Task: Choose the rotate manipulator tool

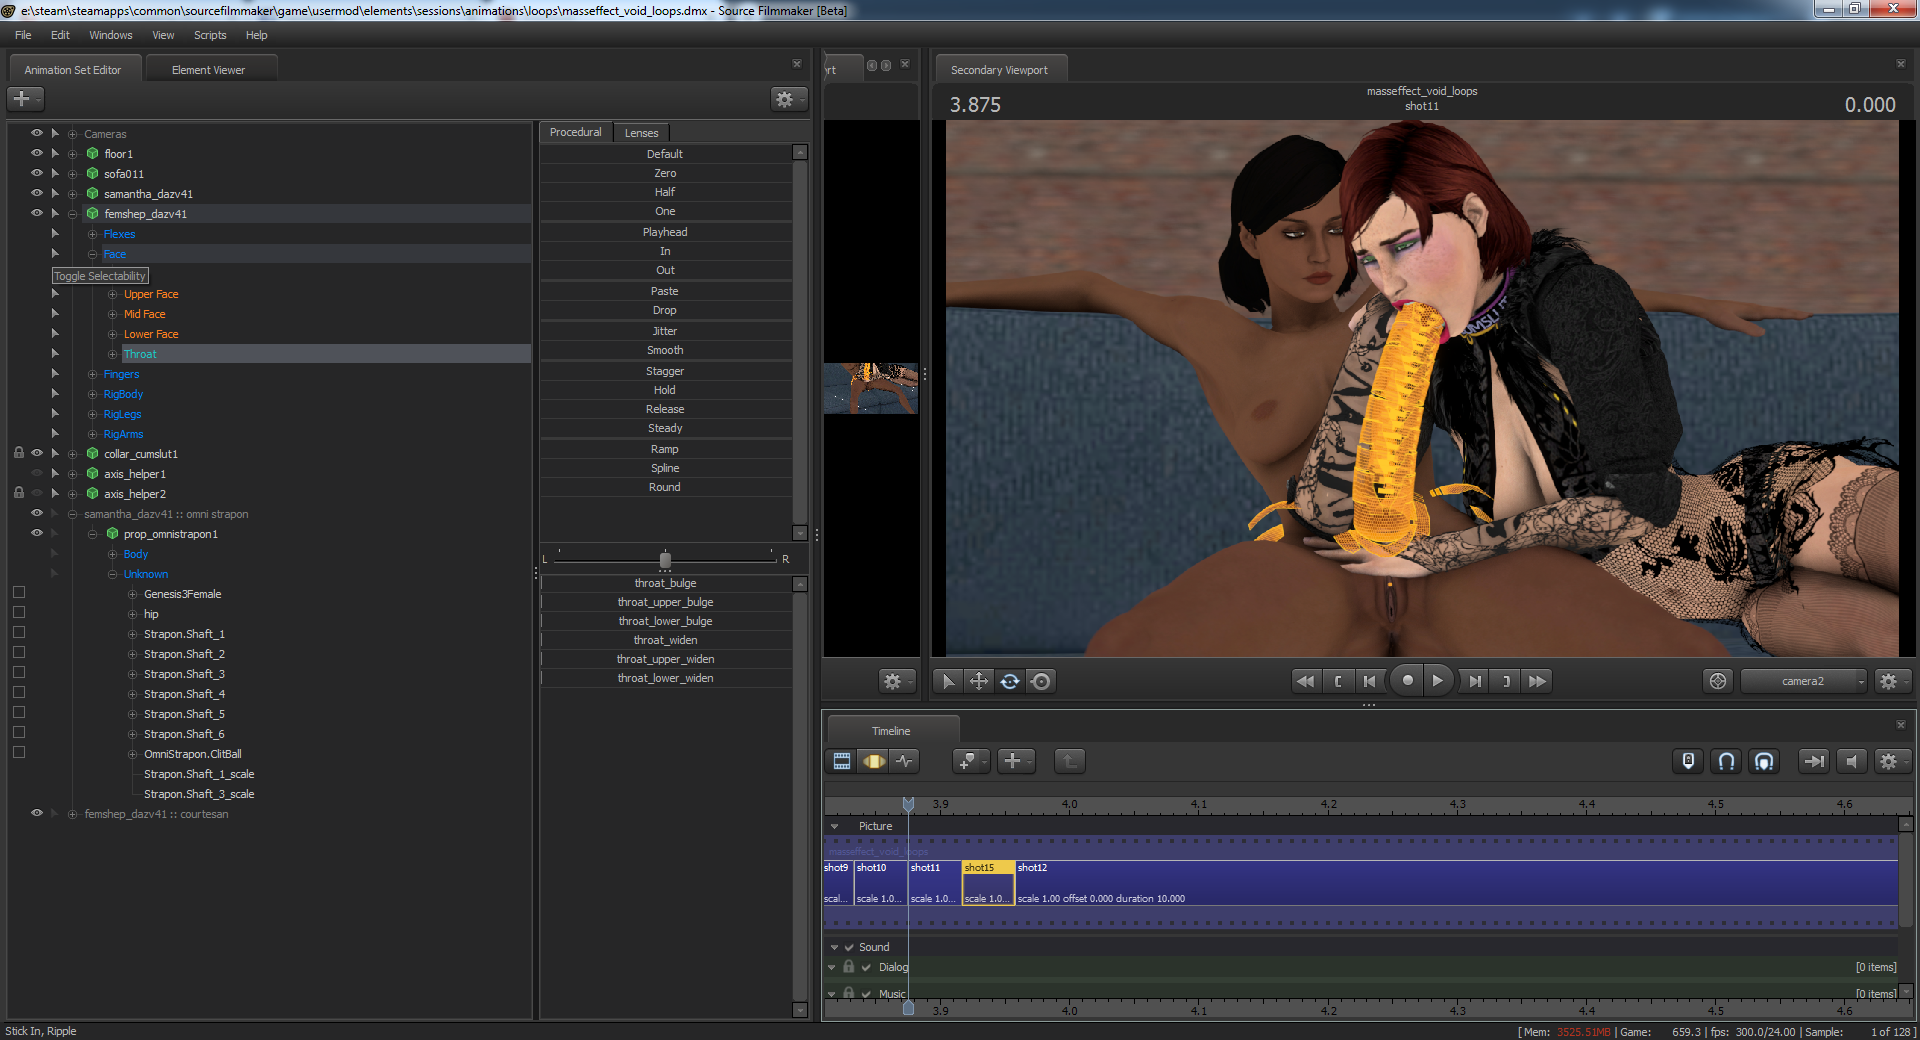Action: [x=1010, y=681]
